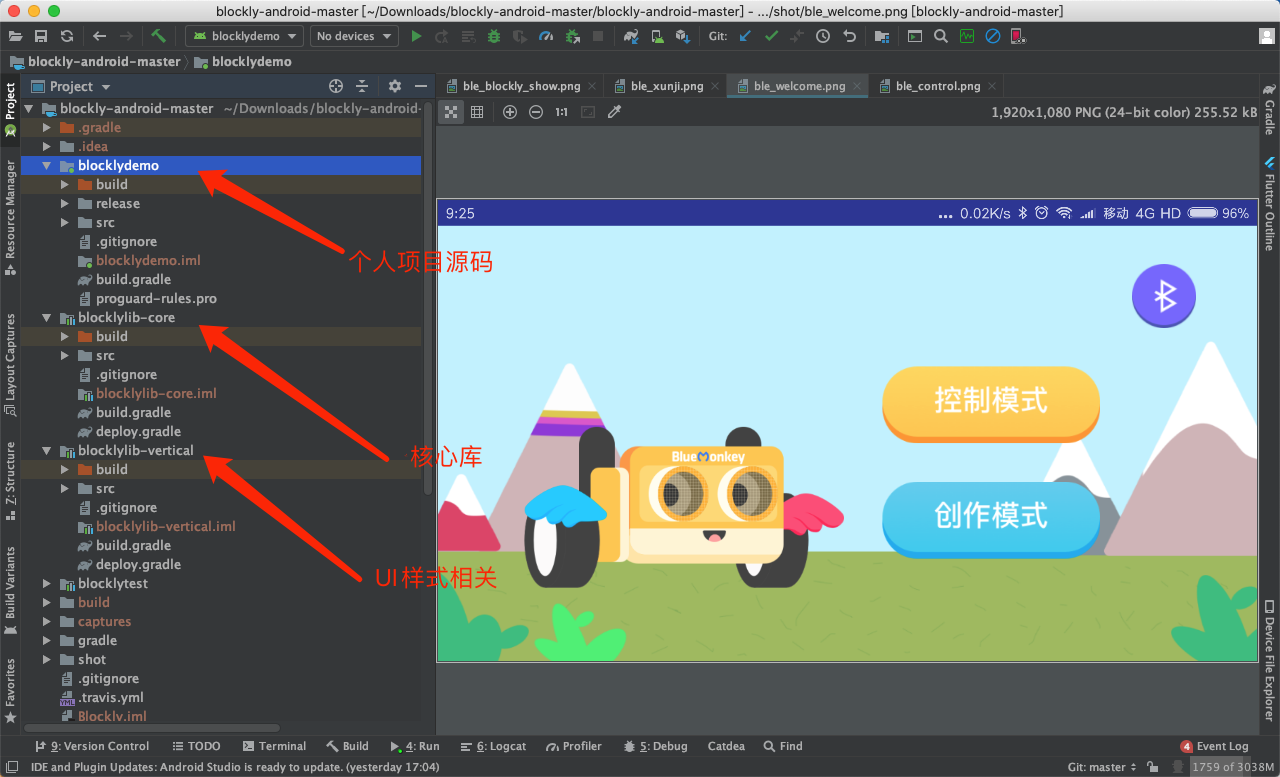Image resolution: width=1280 pixels, height=777 pixels.
Task: Pick a color with the eyedropper tool
Action: tap(614, 112)
